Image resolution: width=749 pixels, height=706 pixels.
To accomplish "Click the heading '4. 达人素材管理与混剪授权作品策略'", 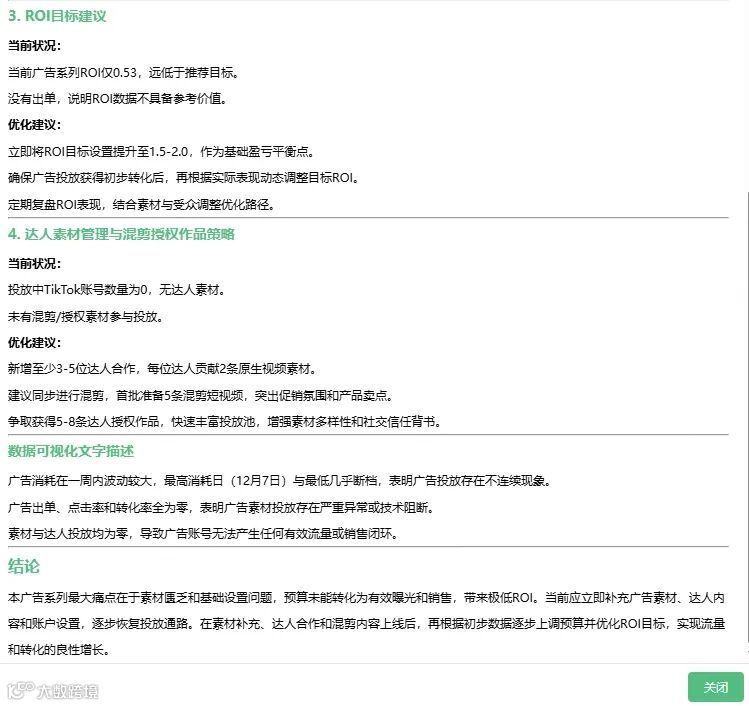I will [121, 234].
